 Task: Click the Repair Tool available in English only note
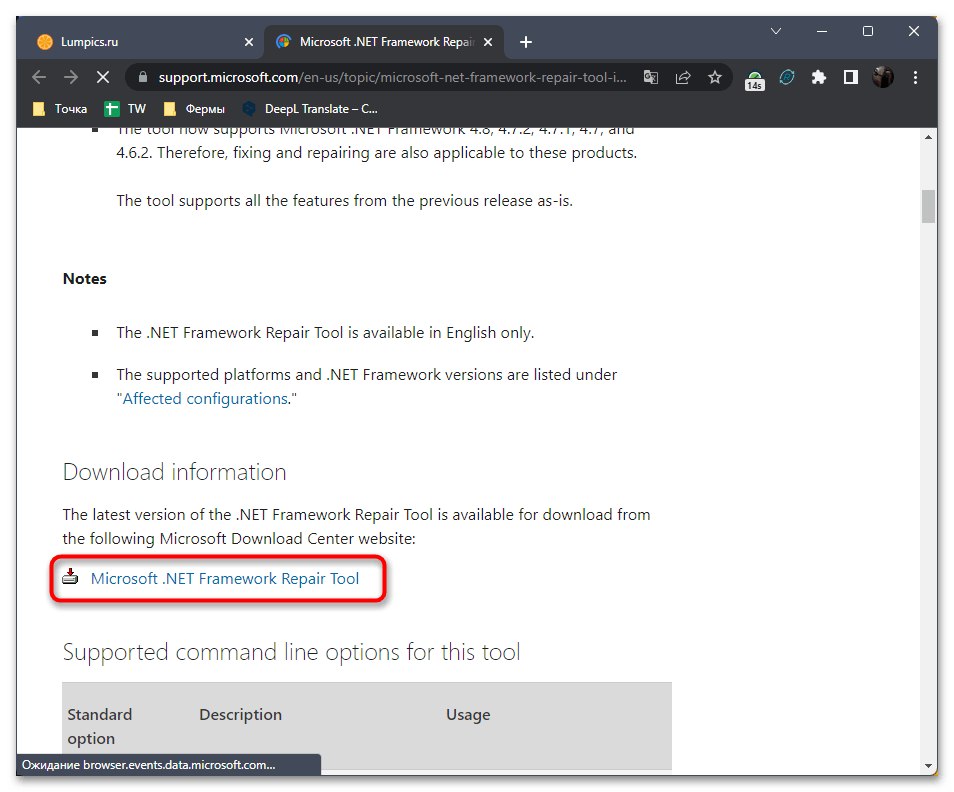point(326,333)
